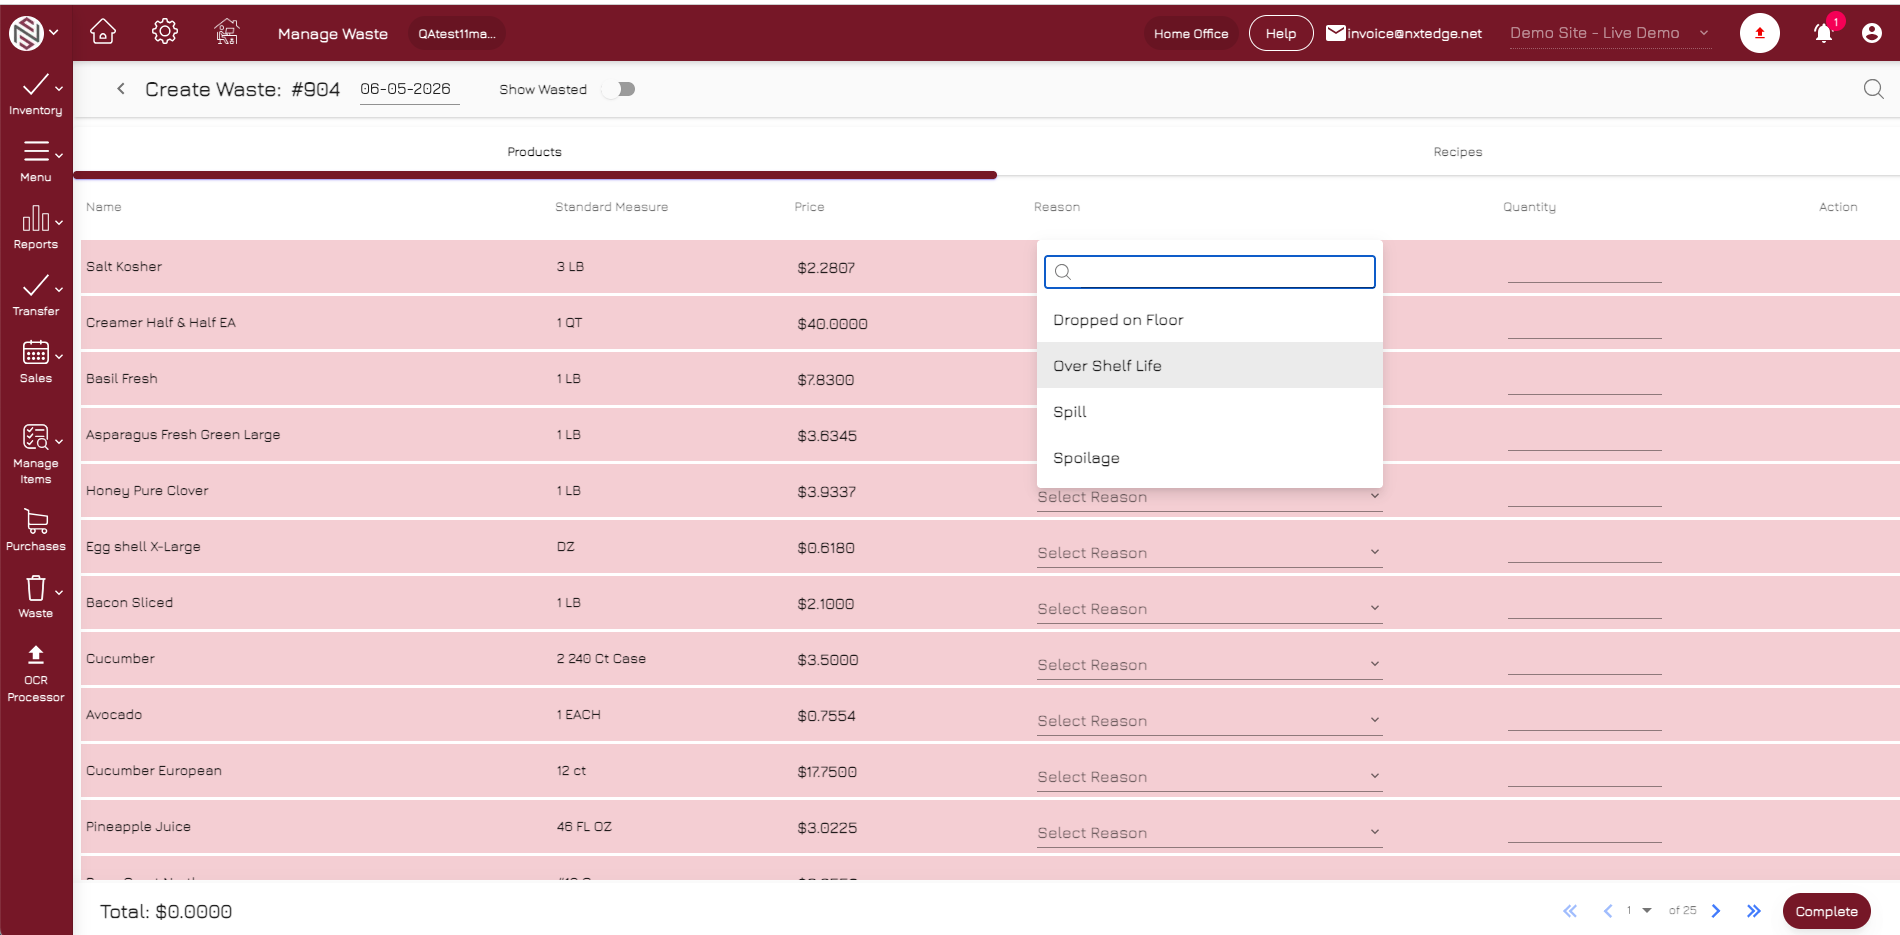
Task: Click the Asparagus Fresh Green Large name
Action: point(183,434)
